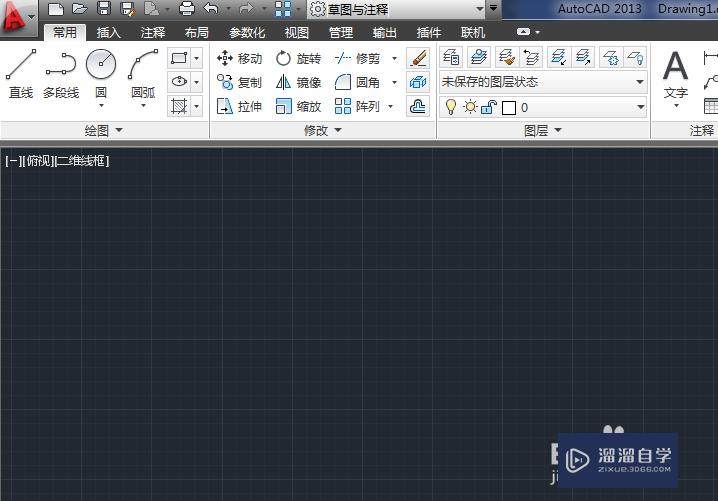The image size is (718, 501).
Task: Click the Offset icon in Modify panel
Action: tap(418, 106)
